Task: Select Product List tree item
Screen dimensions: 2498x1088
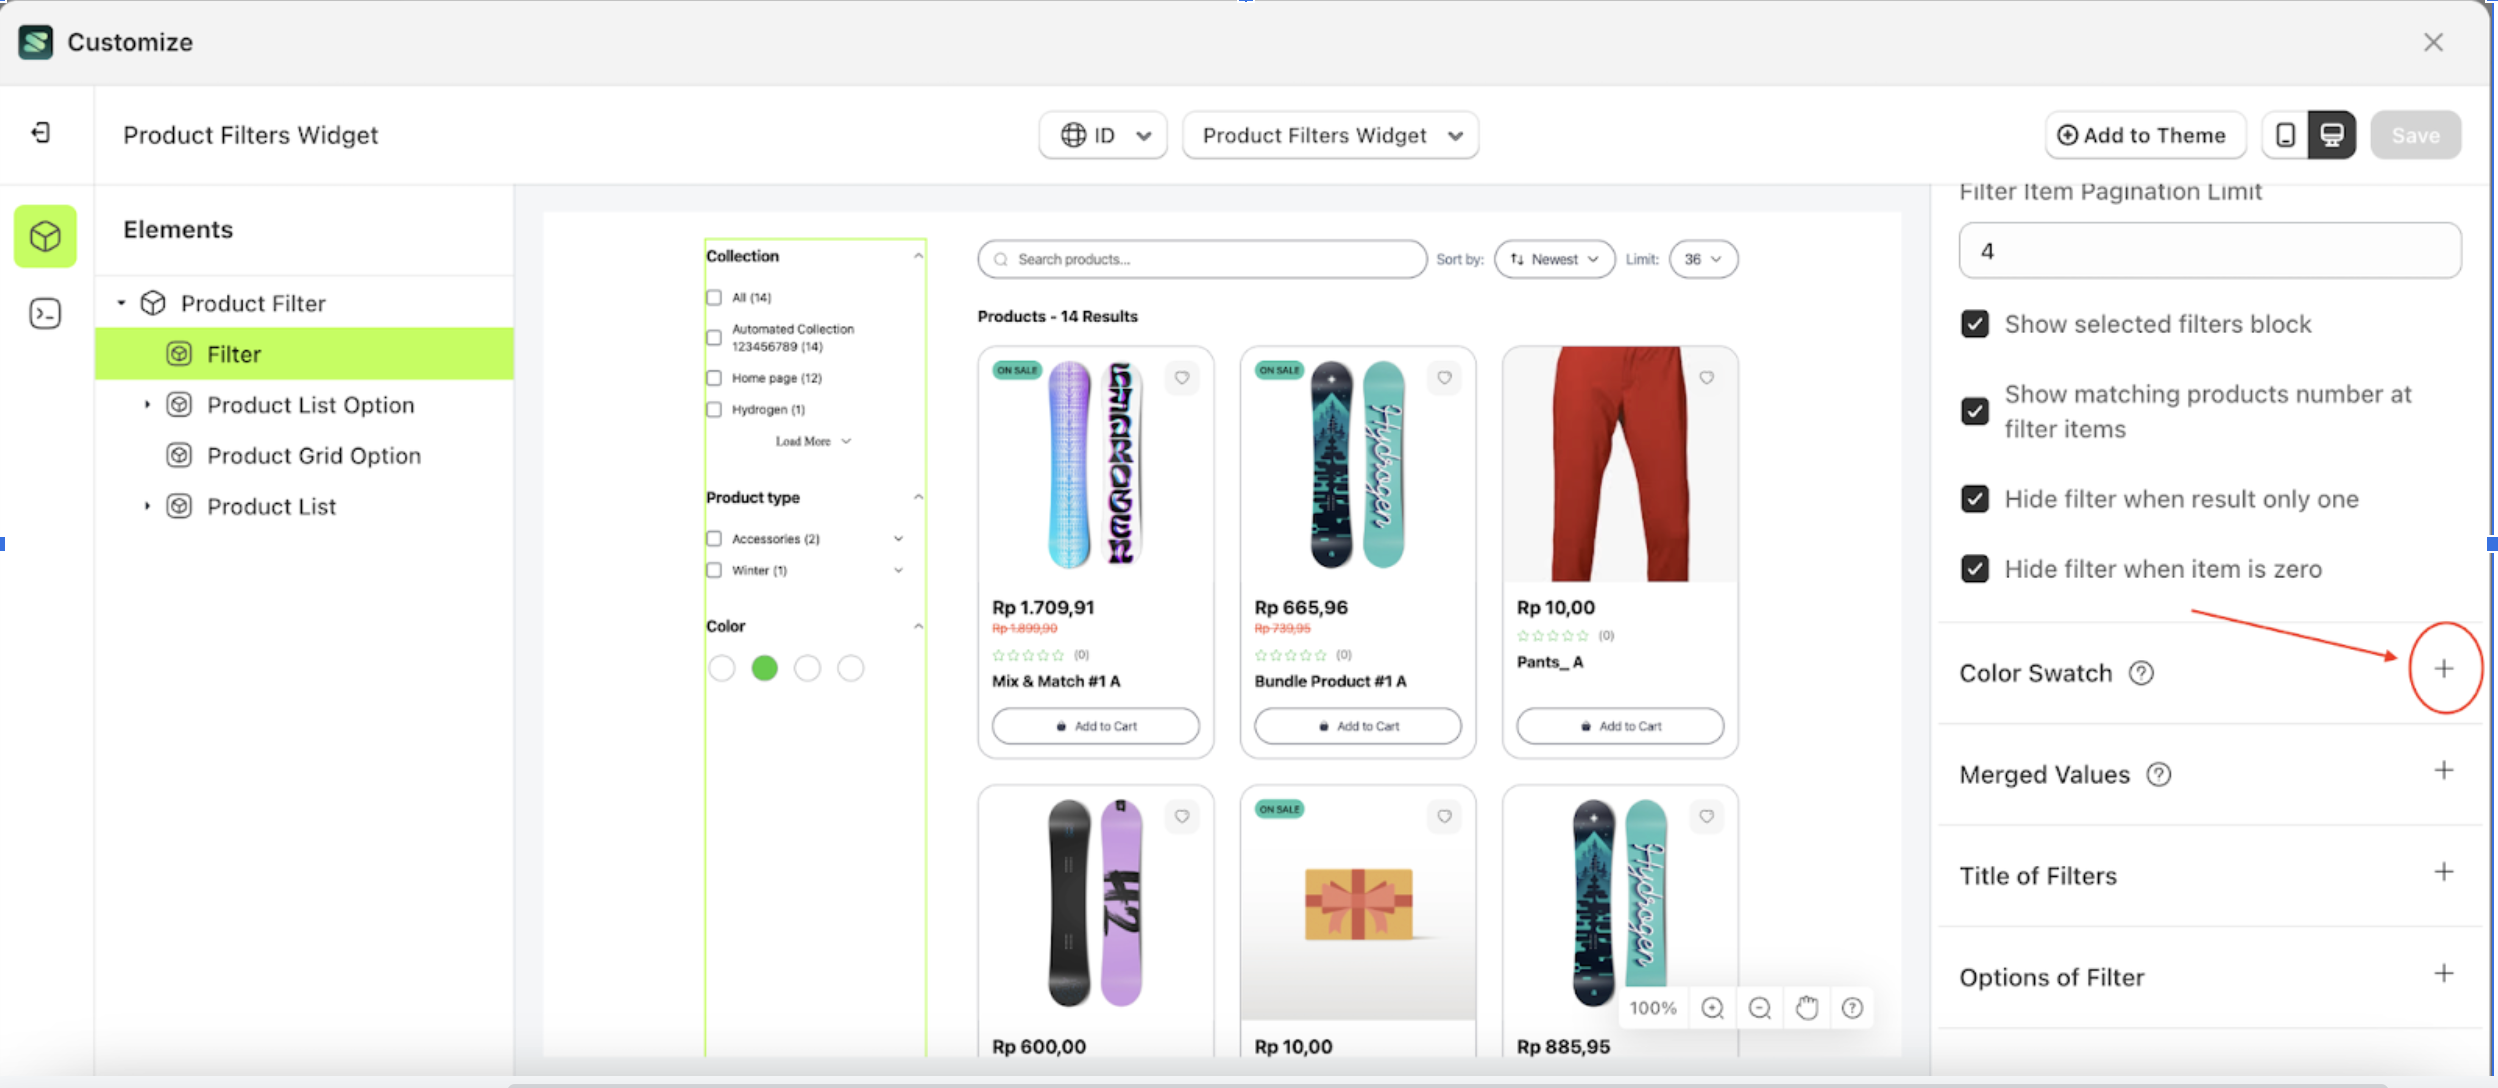Action: click(x=271, y=507)
